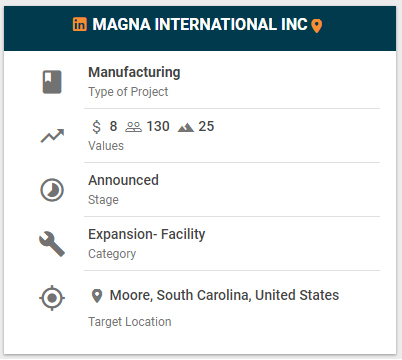
Task: Click the mountain square-footage icon
Action: [186, 128]
